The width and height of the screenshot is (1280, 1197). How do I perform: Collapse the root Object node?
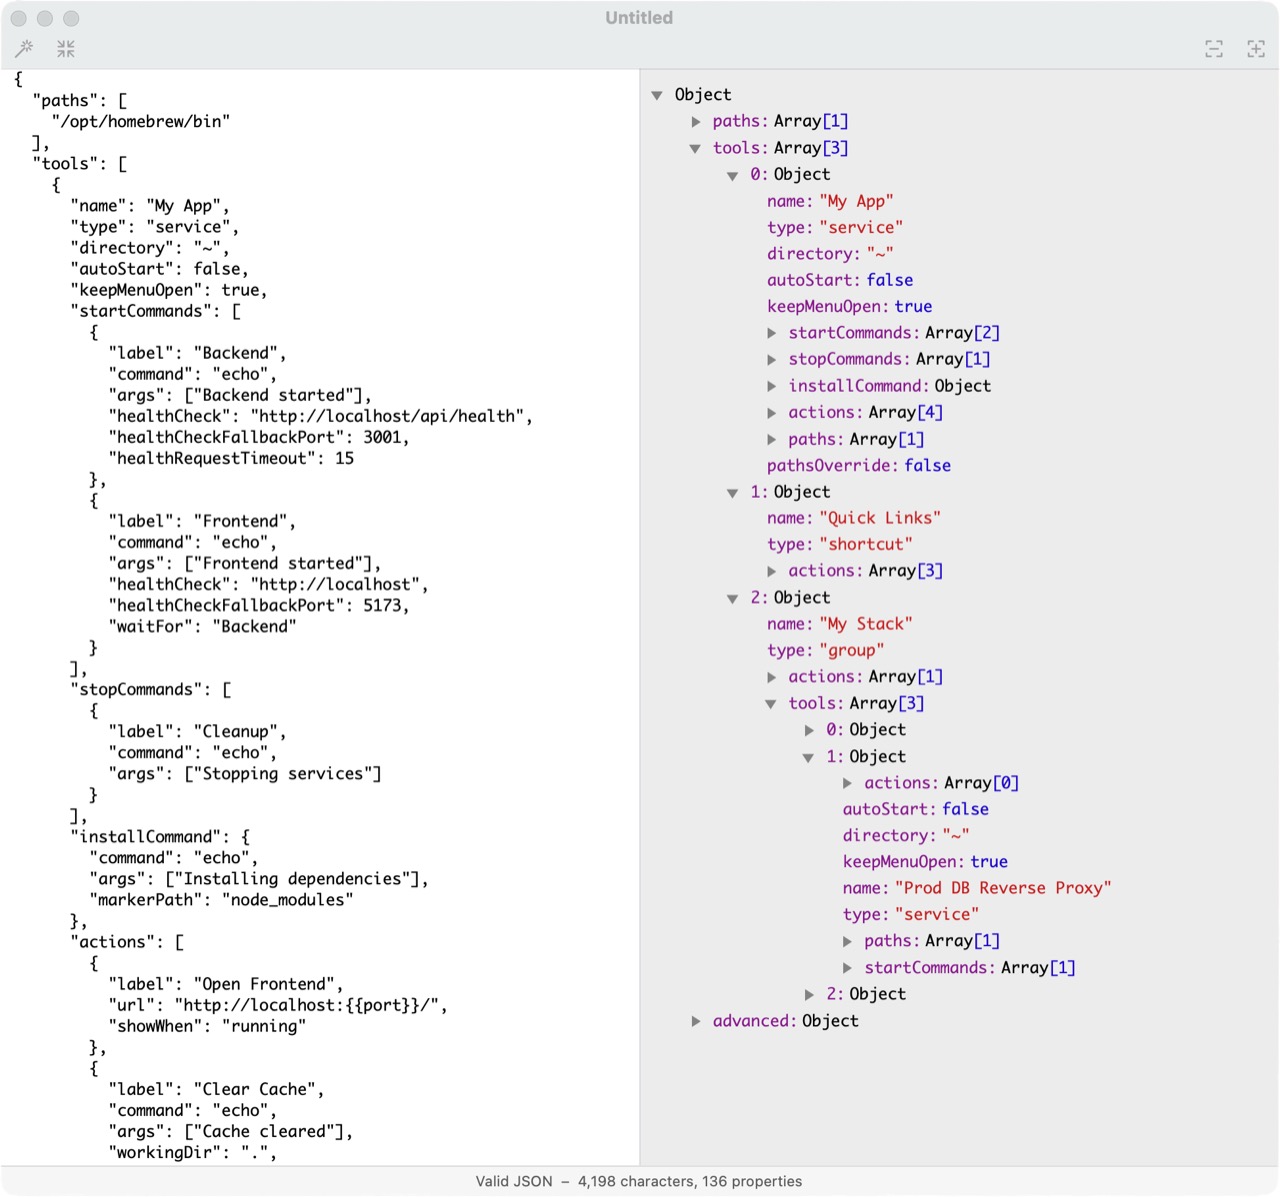(657, 95)
